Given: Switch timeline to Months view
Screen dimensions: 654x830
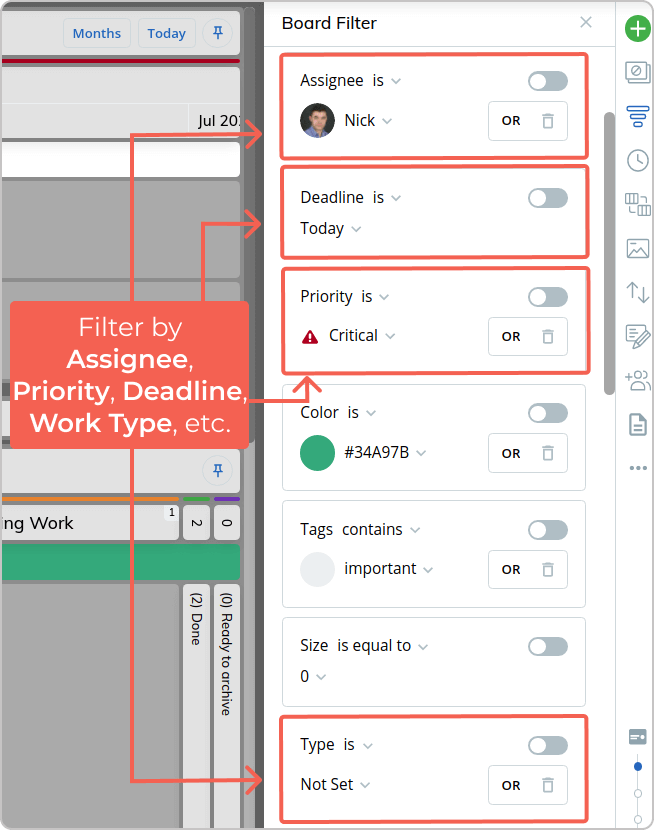Looking at the screenshot, I should click(97, 33).
